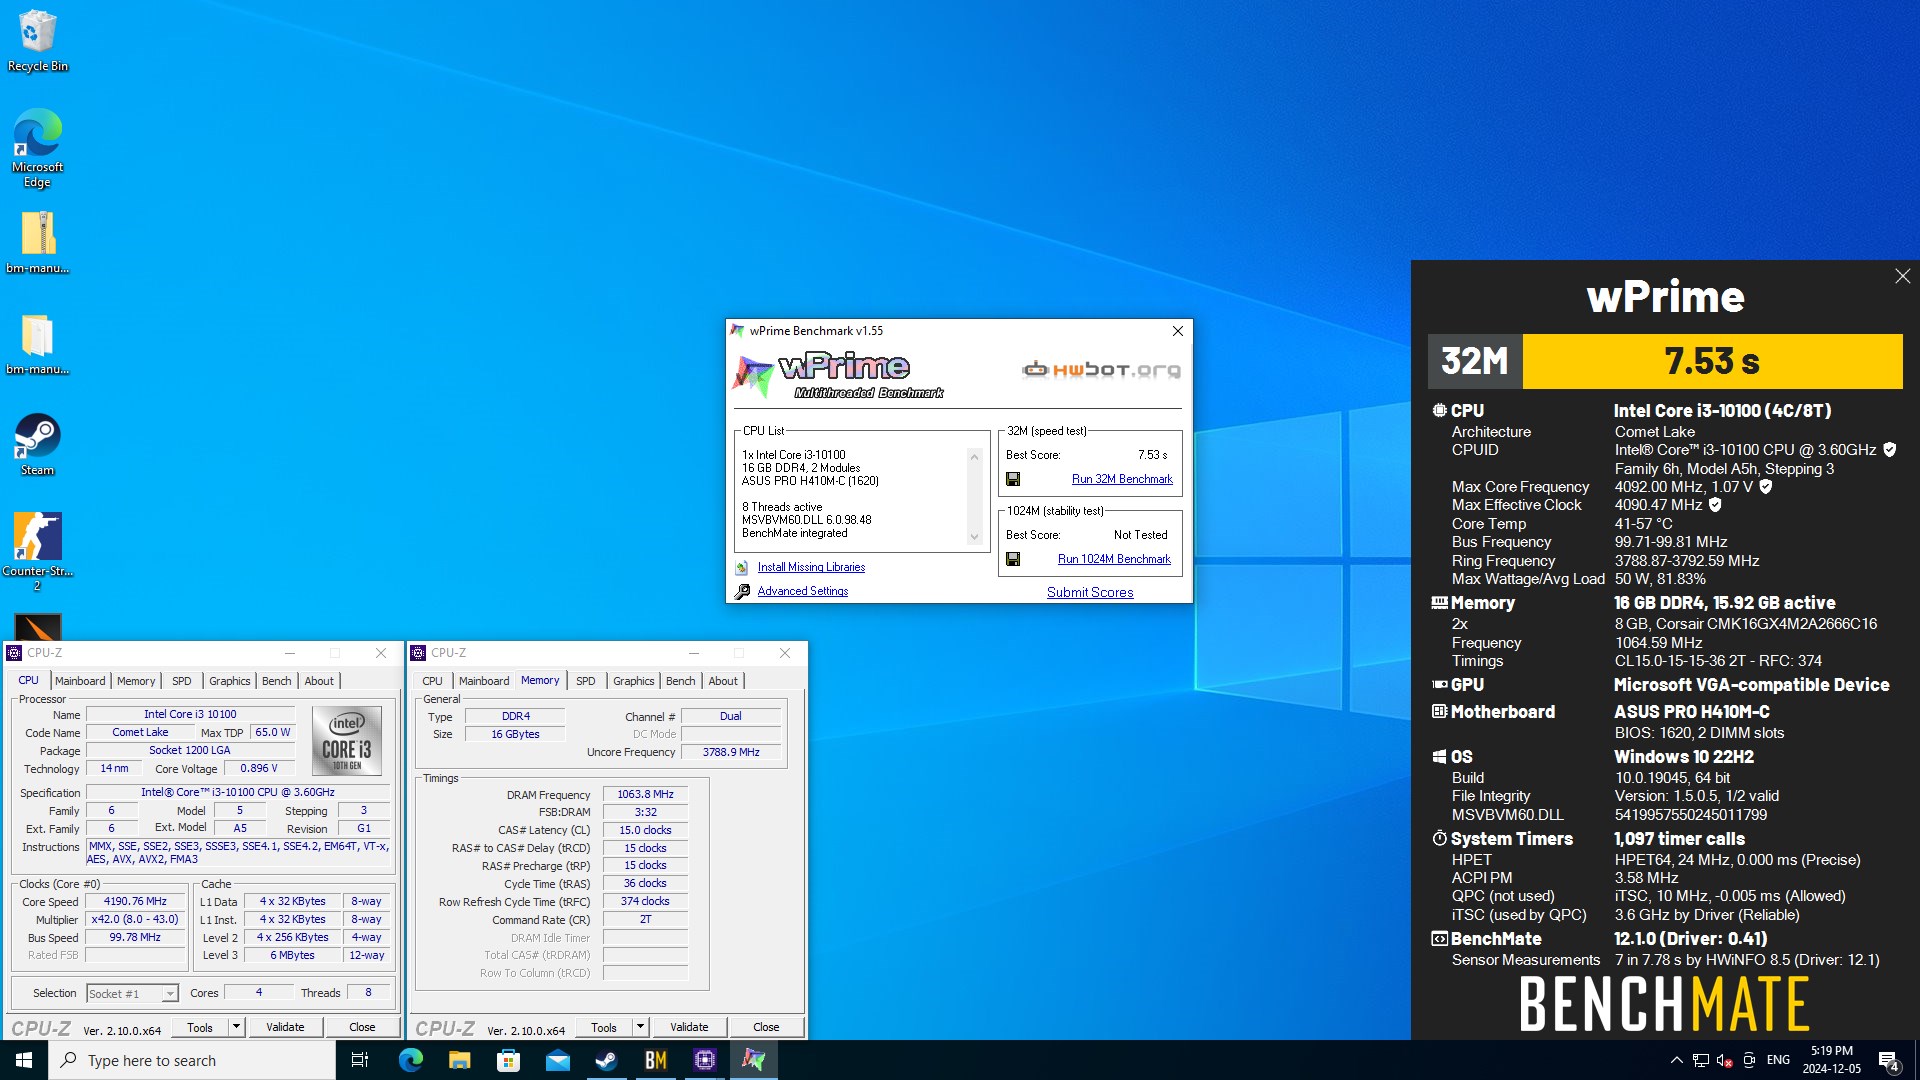Select the Counter-Strike 2 desktop shortcut
This screenshot has width=1920, height=1080.
tap(37, 551)
